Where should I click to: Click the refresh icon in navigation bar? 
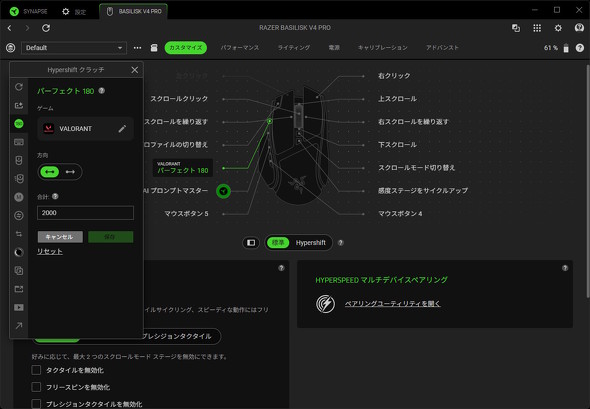tap(46, 28)
